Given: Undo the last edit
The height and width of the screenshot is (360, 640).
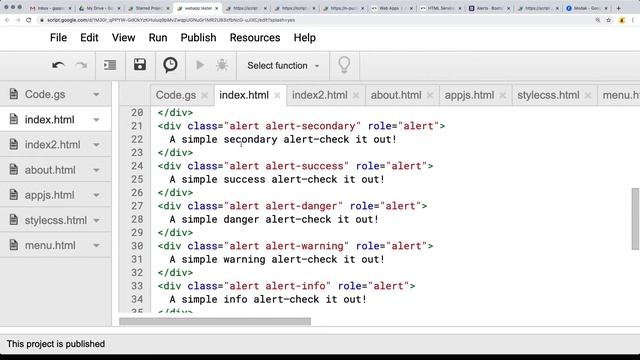Looking at the screenshot, I should 58,65.
